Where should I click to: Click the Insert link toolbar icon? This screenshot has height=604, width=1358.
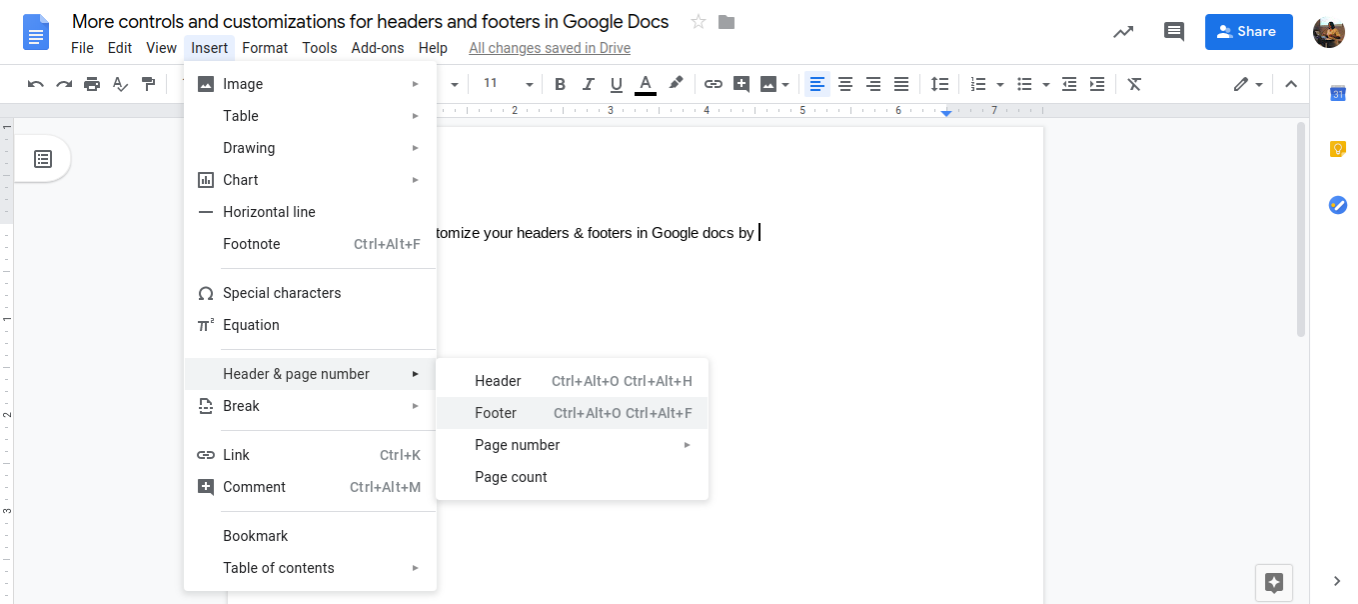tap(713, 84)
